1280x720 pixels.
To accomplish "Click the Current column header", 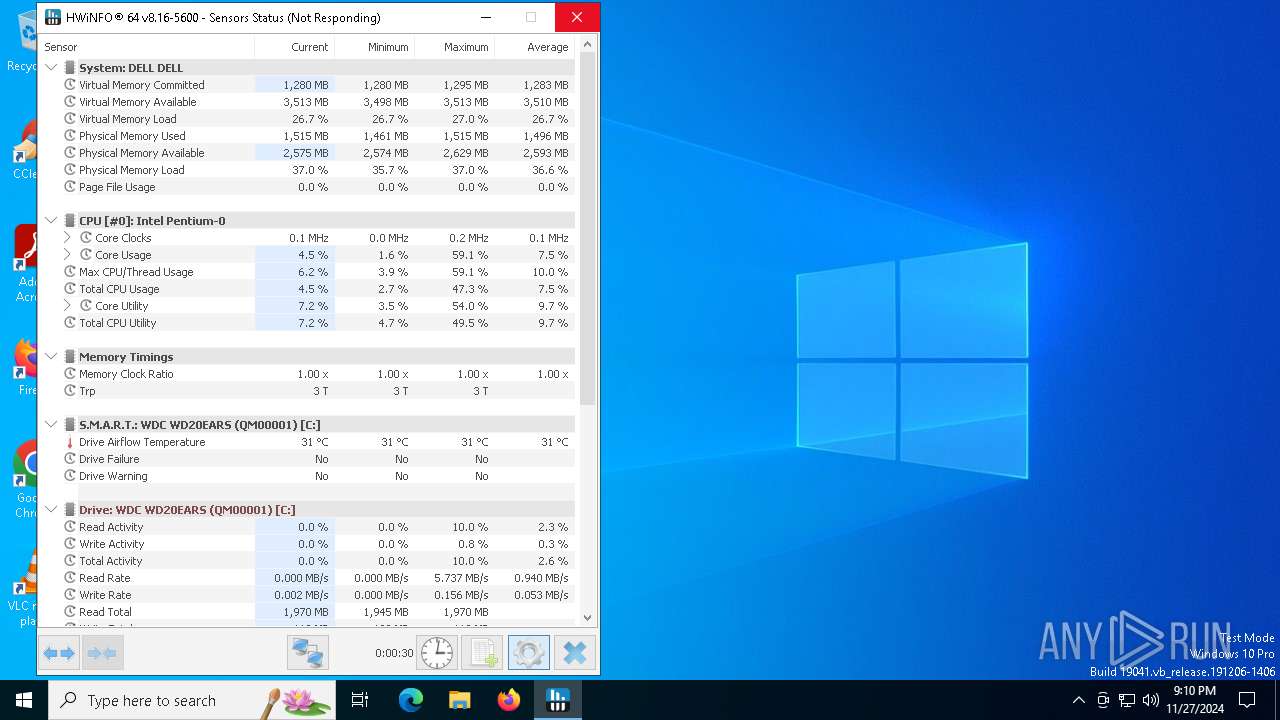I will pyautogui.click(x=294, y=47).
